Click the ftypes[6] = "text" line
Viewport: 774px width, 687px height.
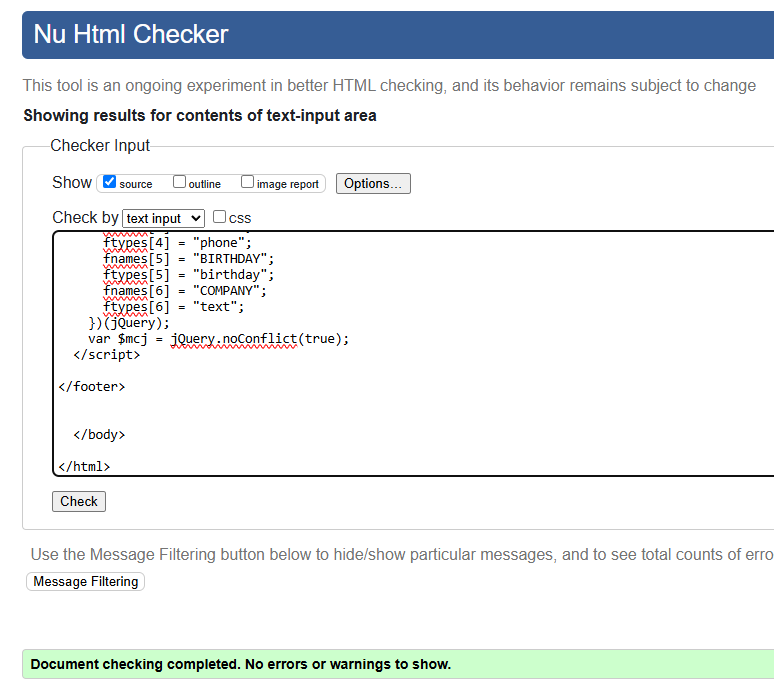click(x=174, y=307)
